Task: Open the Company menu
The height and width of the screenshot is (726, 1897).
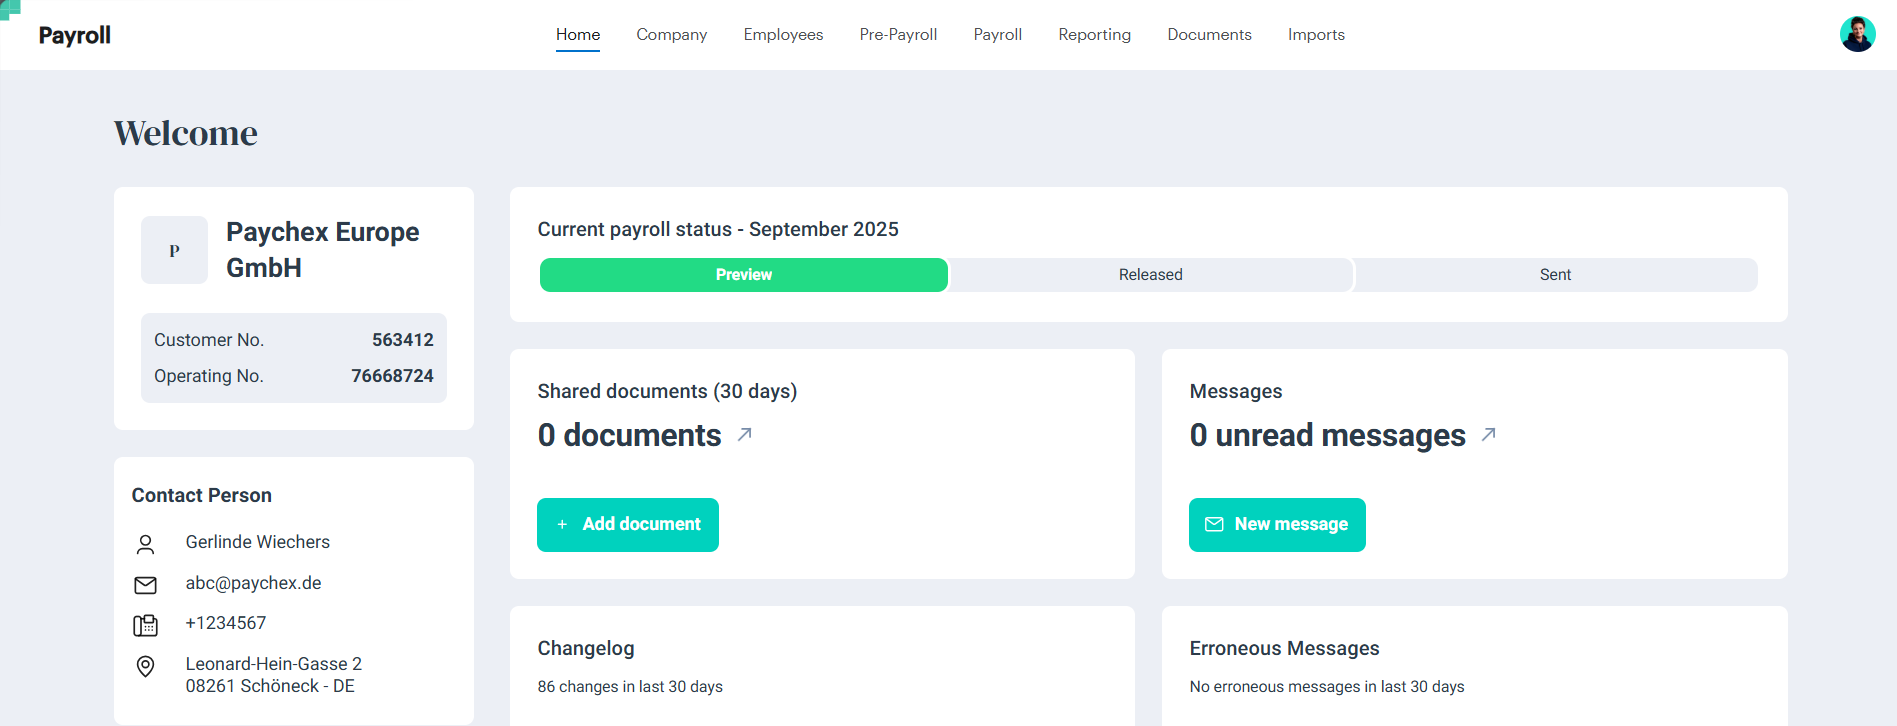Action: [x=671, y=35]
